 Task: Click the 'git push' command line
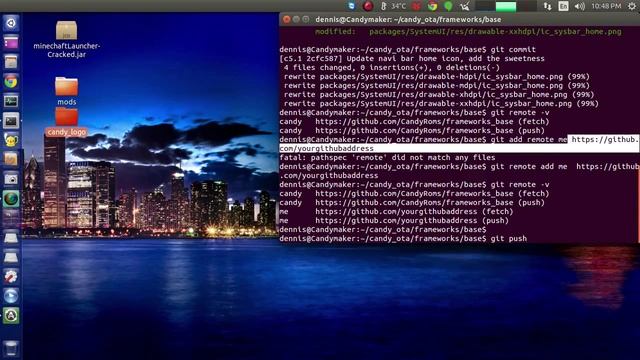[403, 238]
